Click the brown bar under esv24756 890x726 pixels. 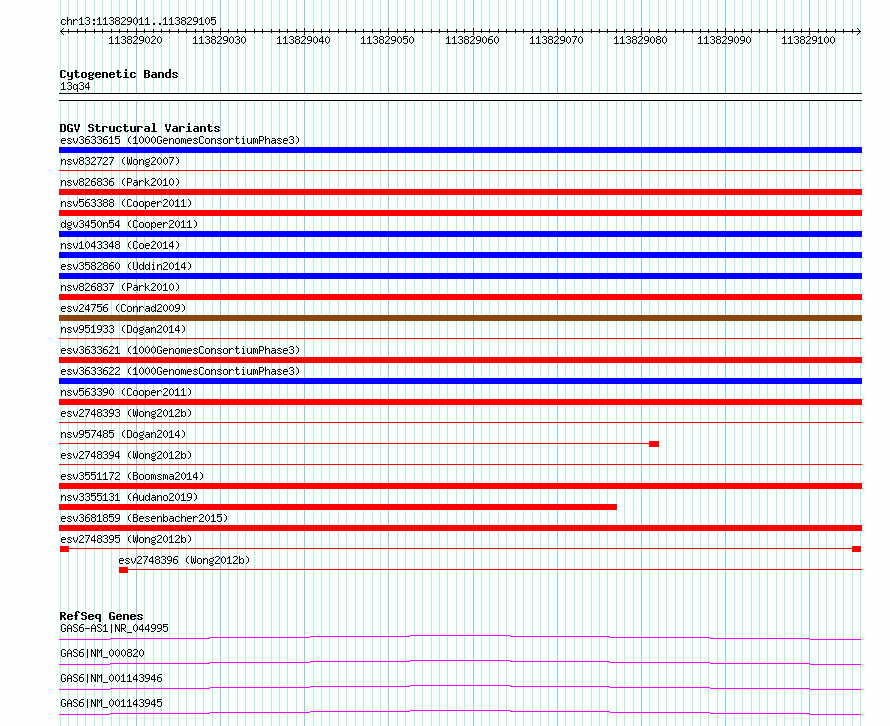pyautogui.click(x=460, y=318)
